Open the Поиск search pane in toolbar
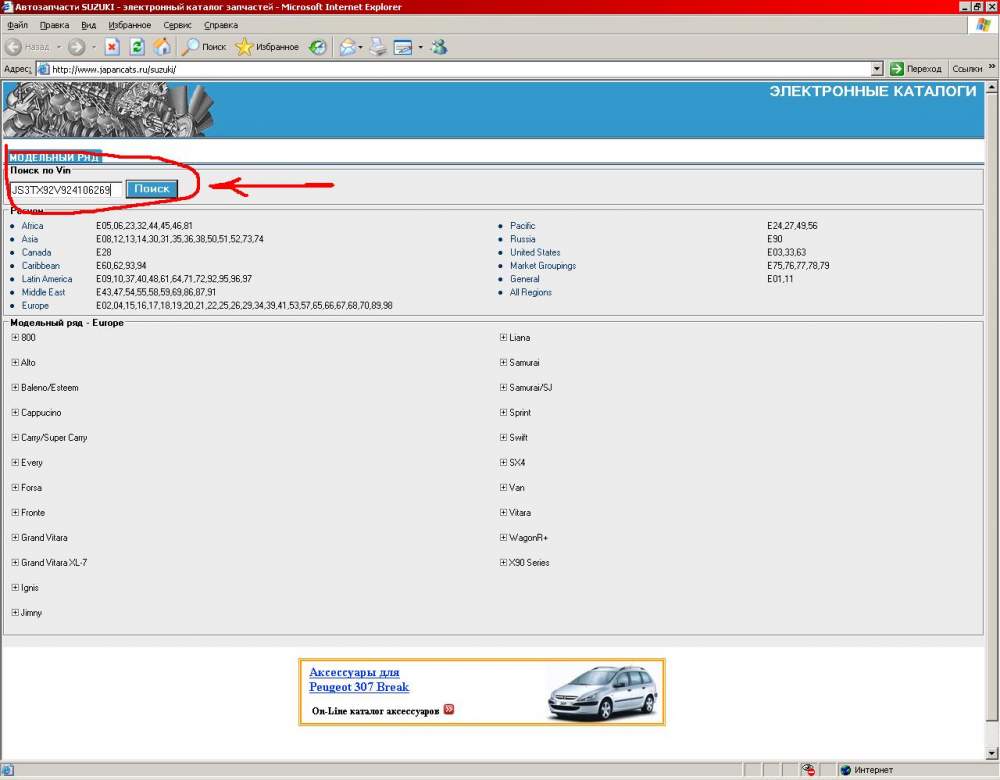Viewport: 1000px width, 780px height. (204, 47)
